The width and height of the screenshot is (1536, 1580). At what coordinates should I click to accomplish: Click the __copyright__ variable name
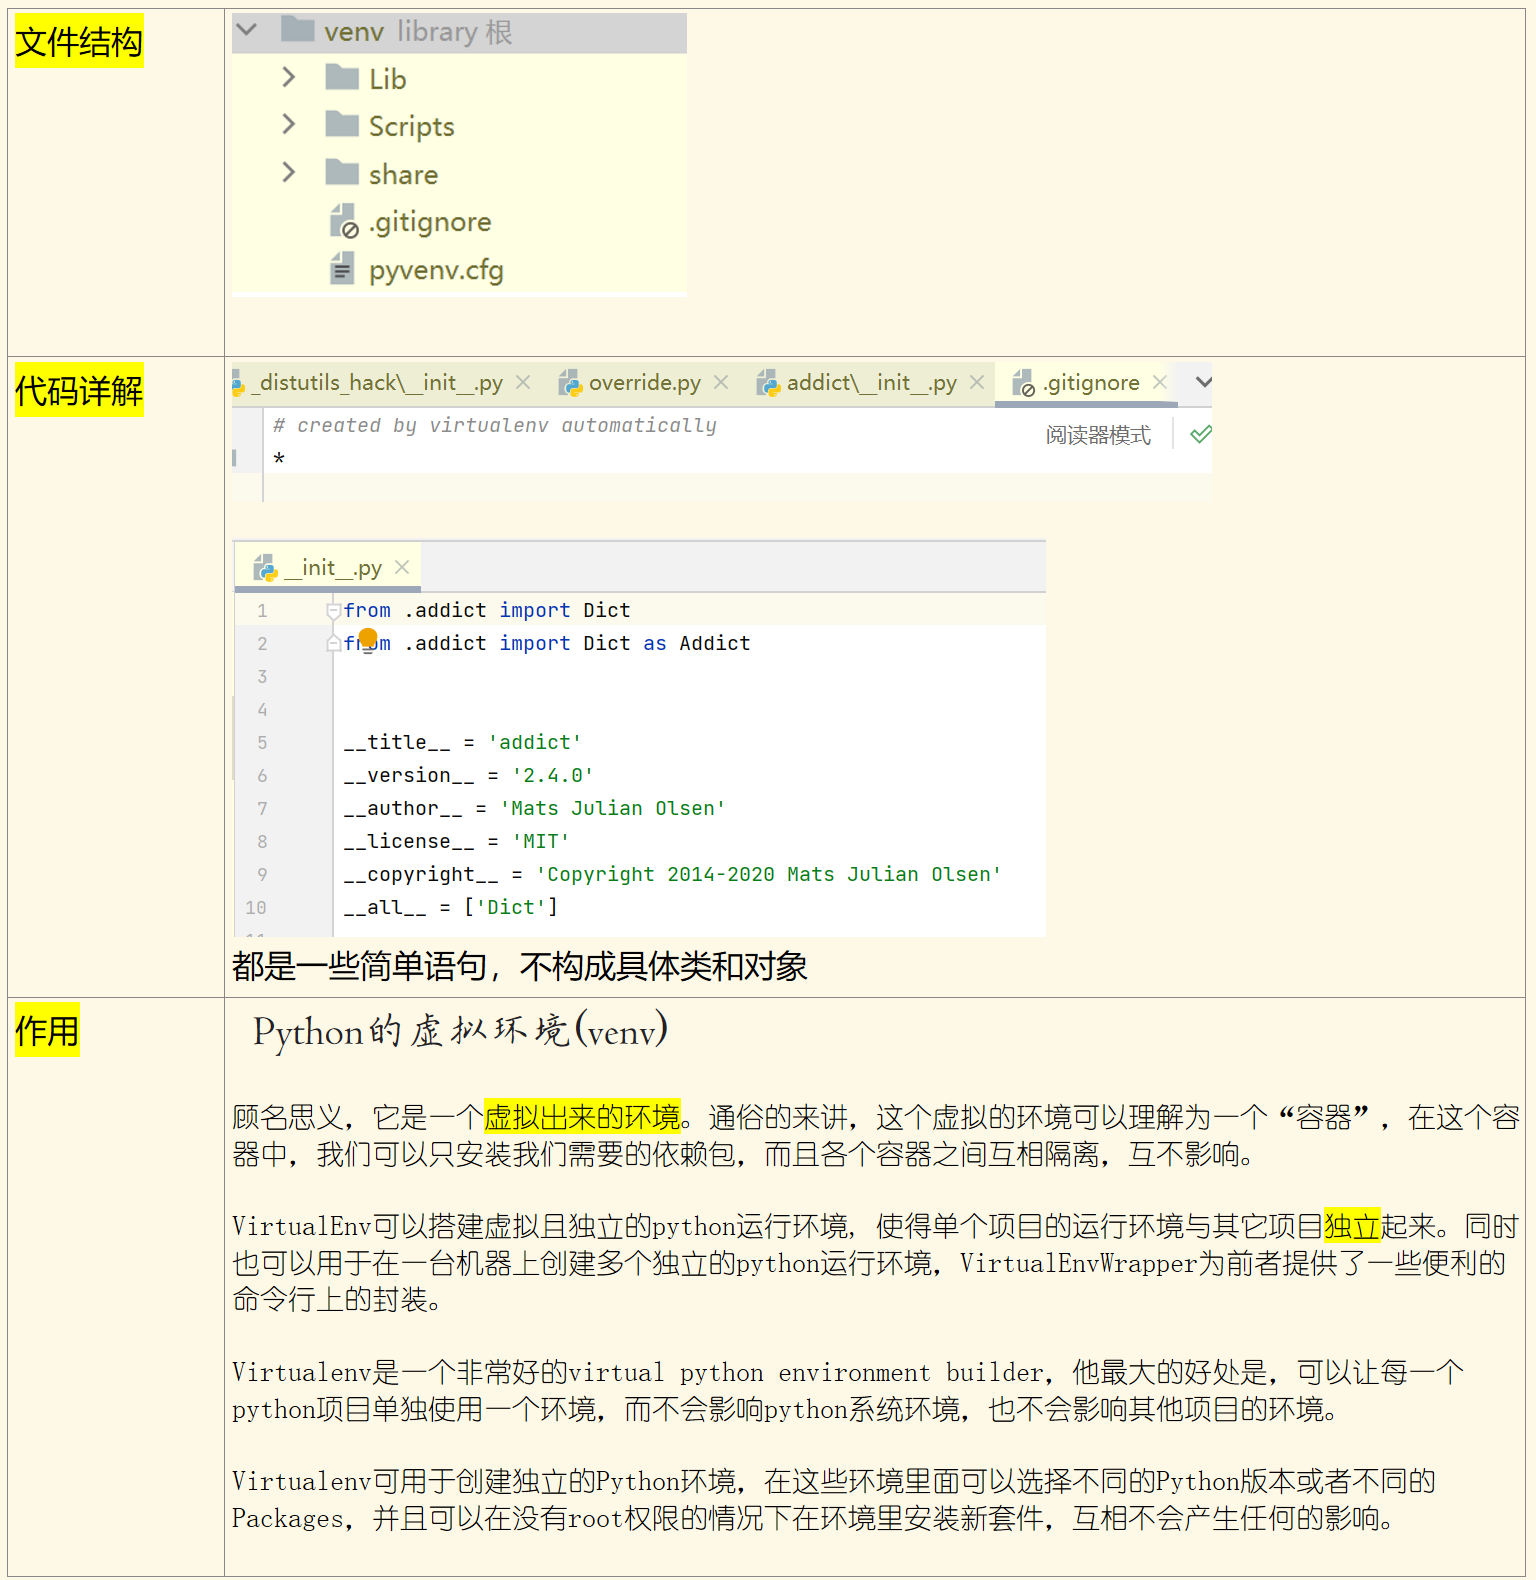point(421,875)
